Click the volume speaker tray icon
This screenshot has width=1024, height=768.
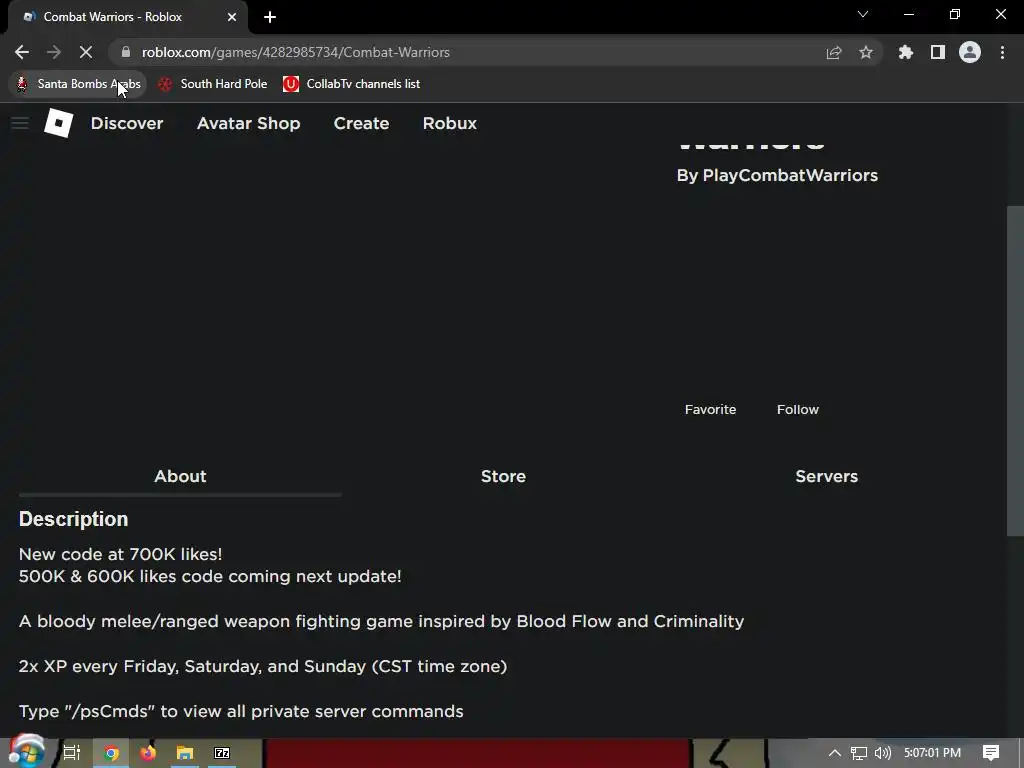click(x=882, y=753)
